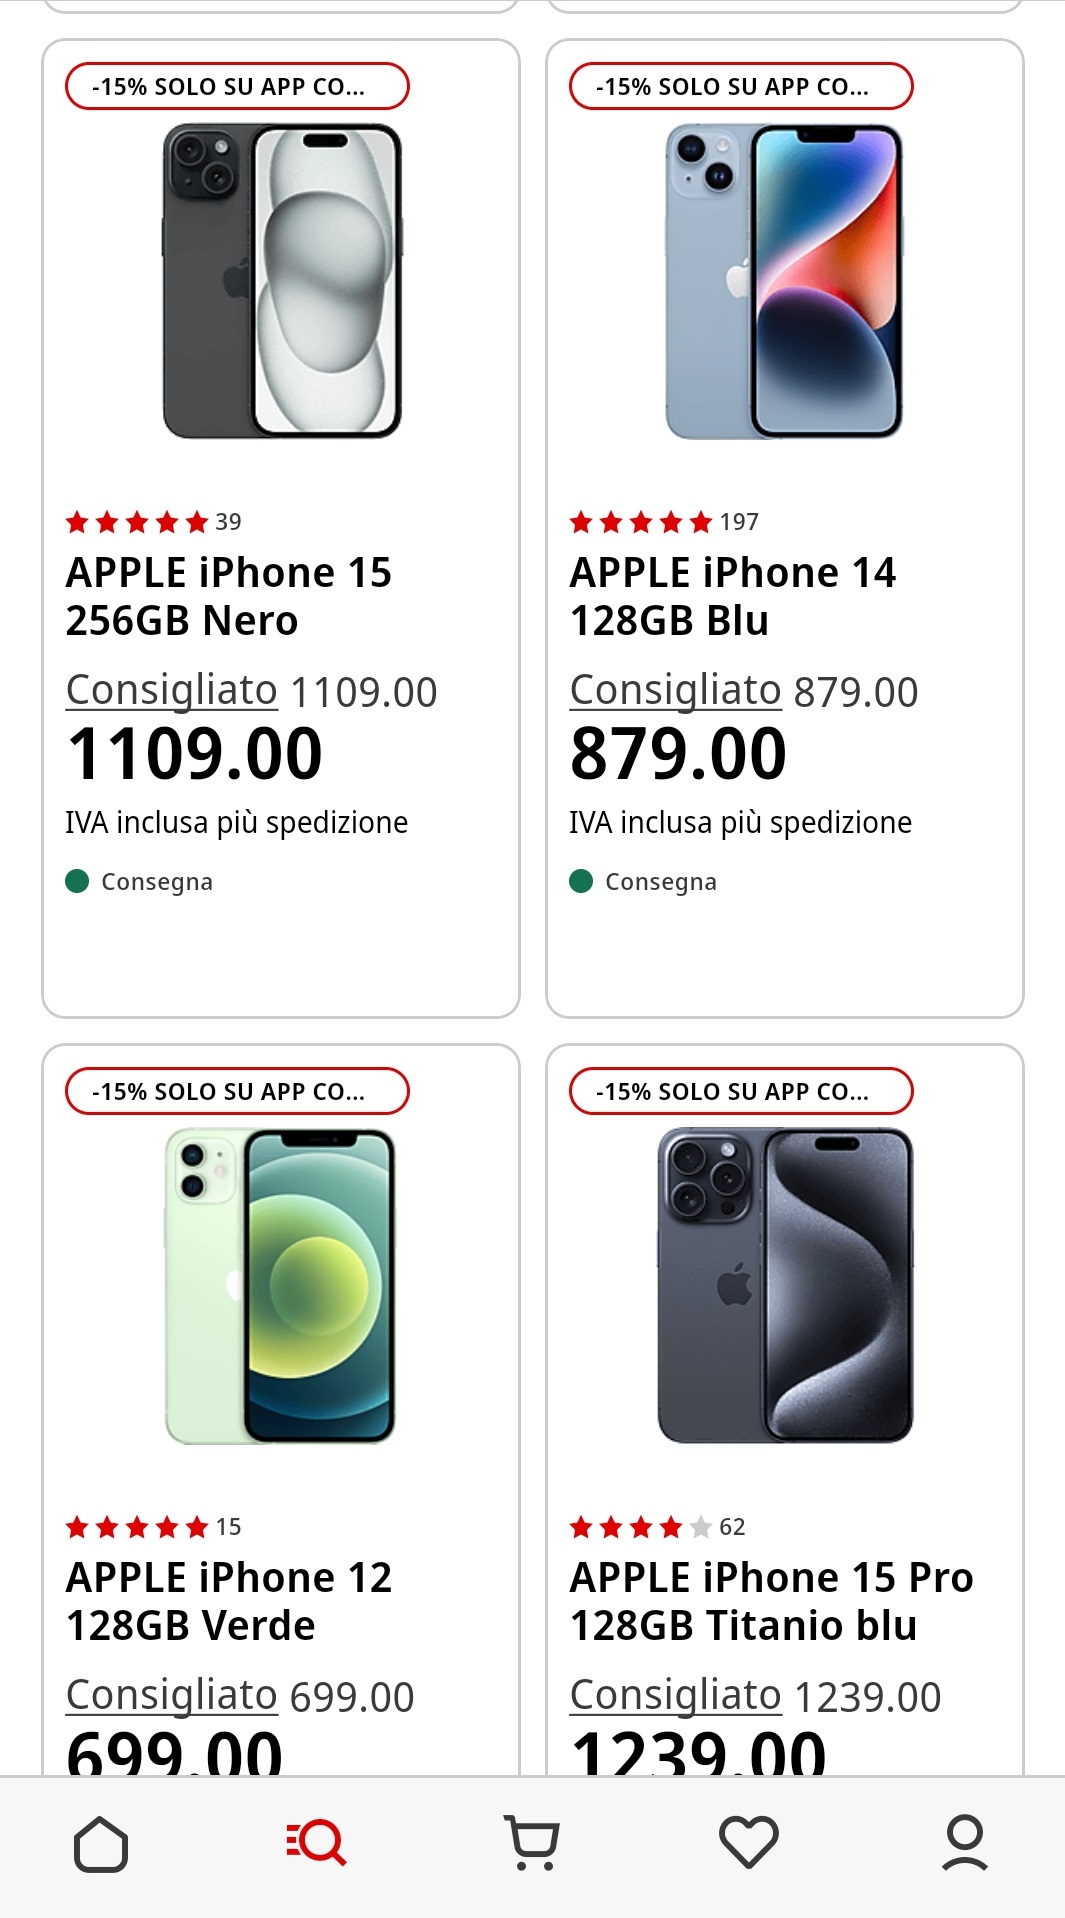Open APPLE iPhone 15 256GB Nero title
1065x1918 pixels.
pyautogui.click(x=229, y=597)
